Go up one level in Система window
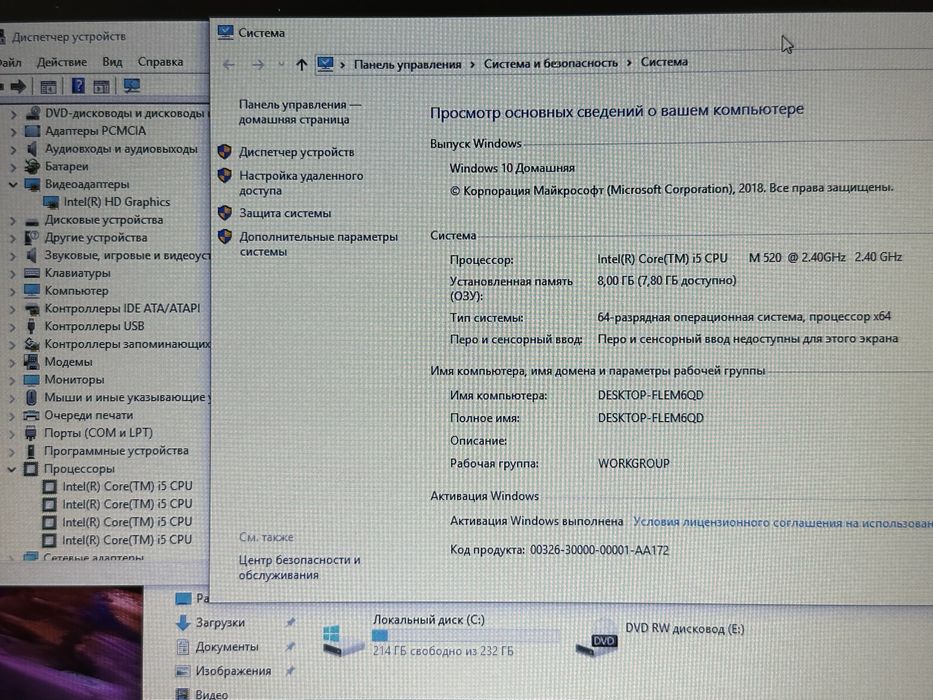The width and height of the screenshot is (933, 700). [x=302, y=64]
